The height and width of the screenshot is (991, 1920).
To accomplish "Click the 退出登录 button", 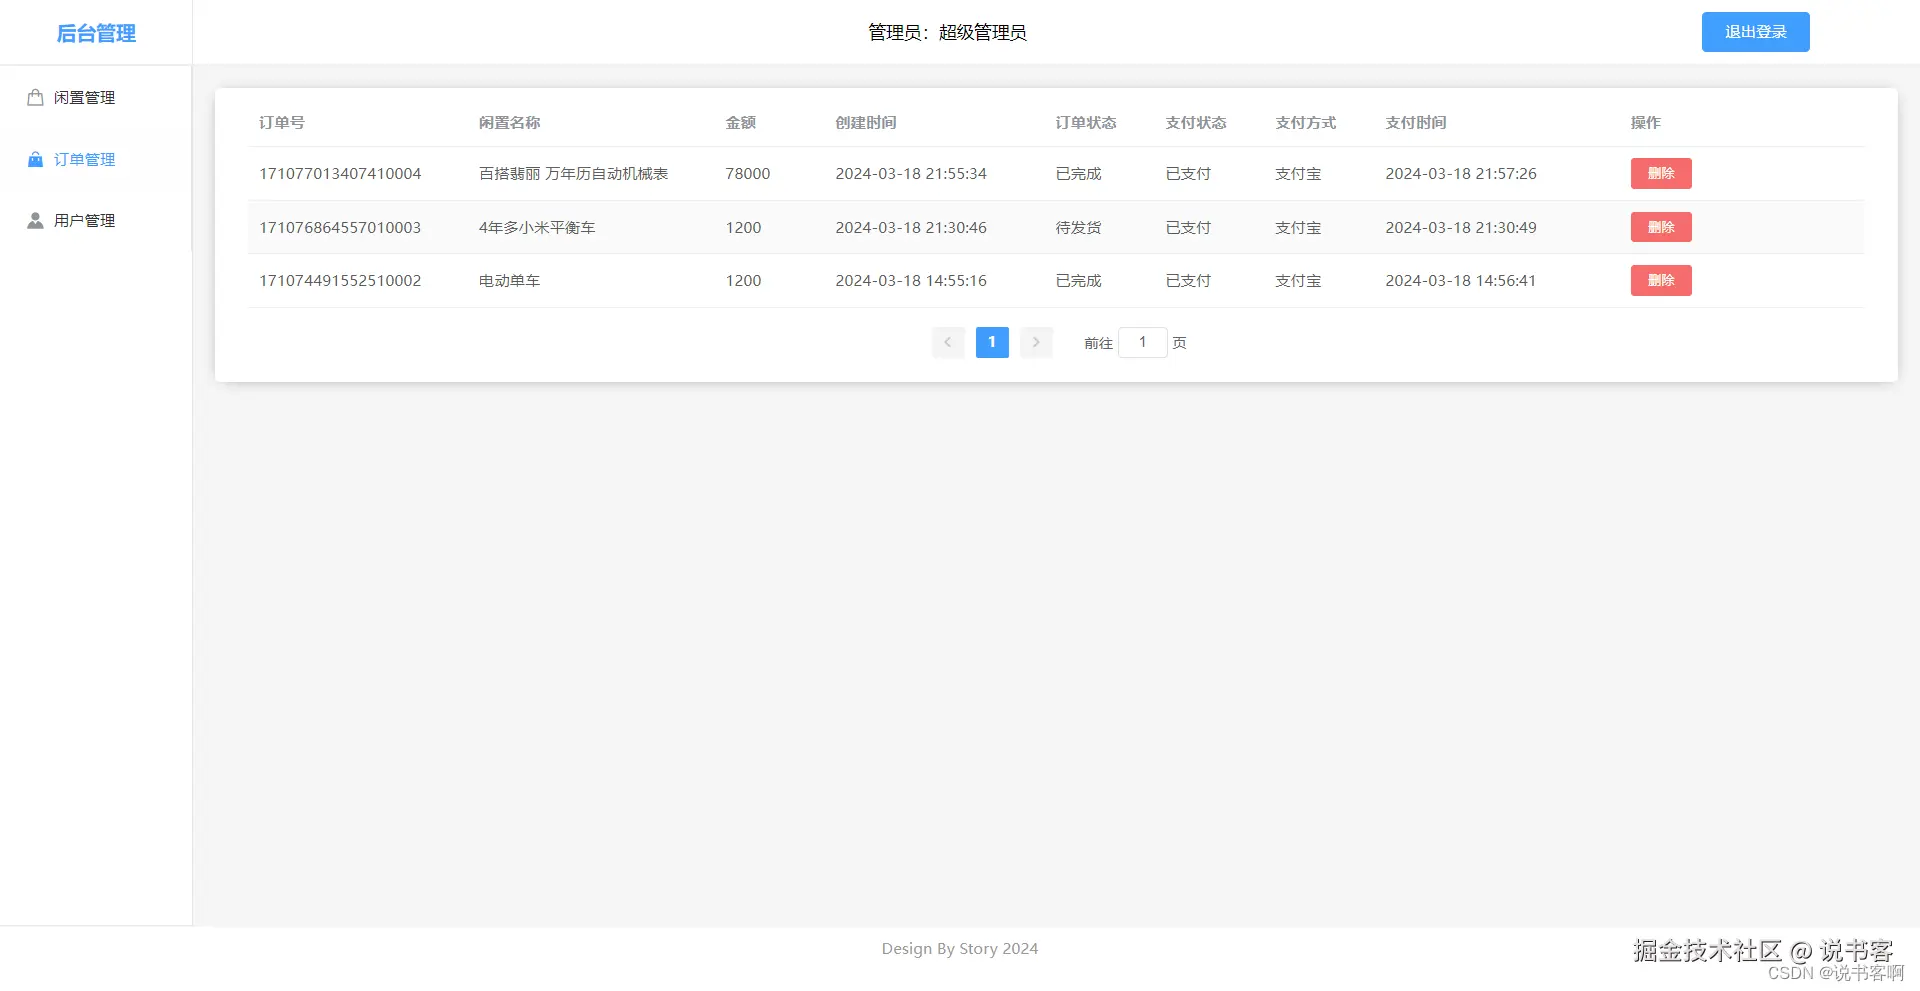I will [x=1754, y=31].
